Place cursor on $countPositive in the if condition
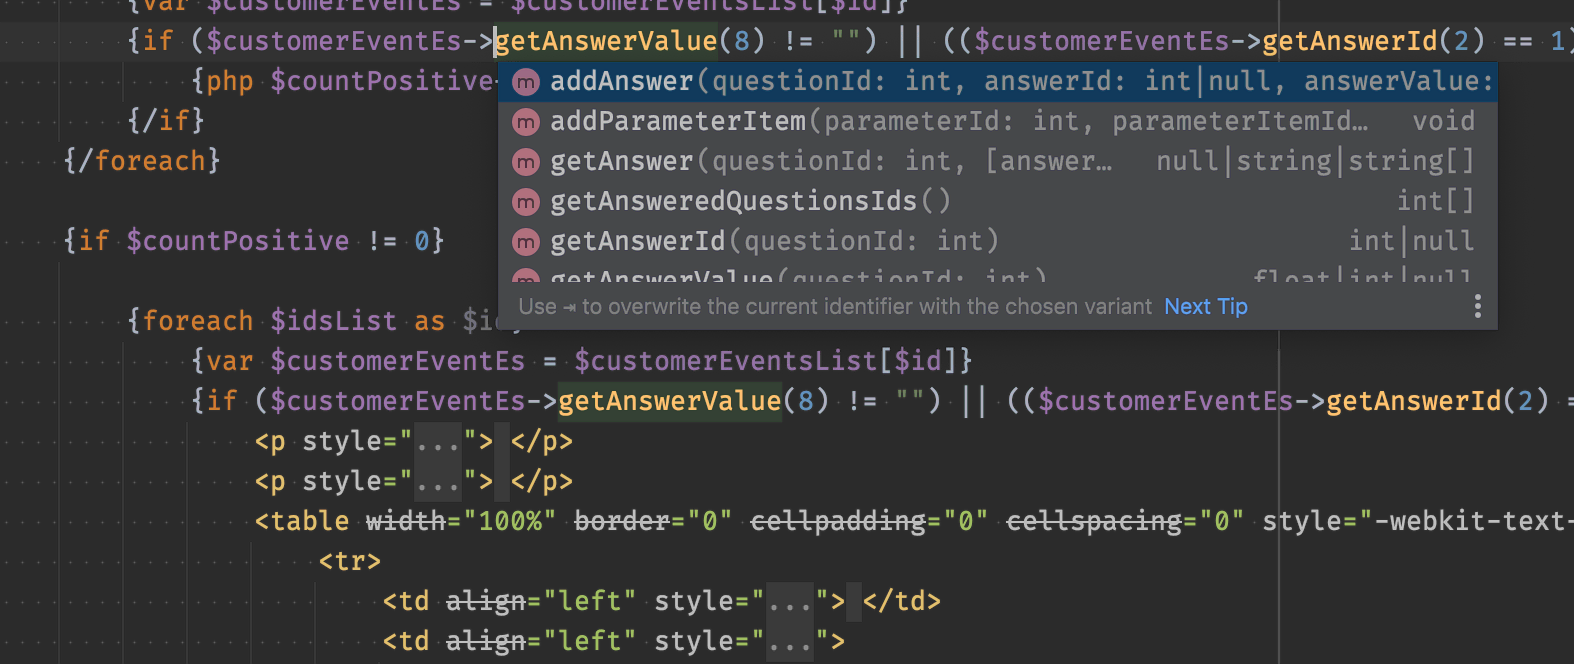The height and width of the screenshot is (664, 1574). point(238,241)
